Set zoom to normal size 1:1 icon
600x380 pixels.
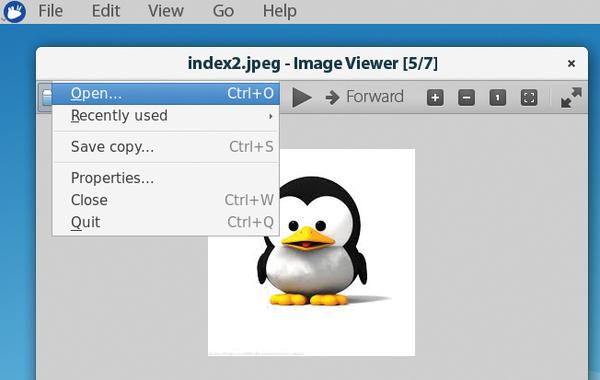(x=498, y=98)
